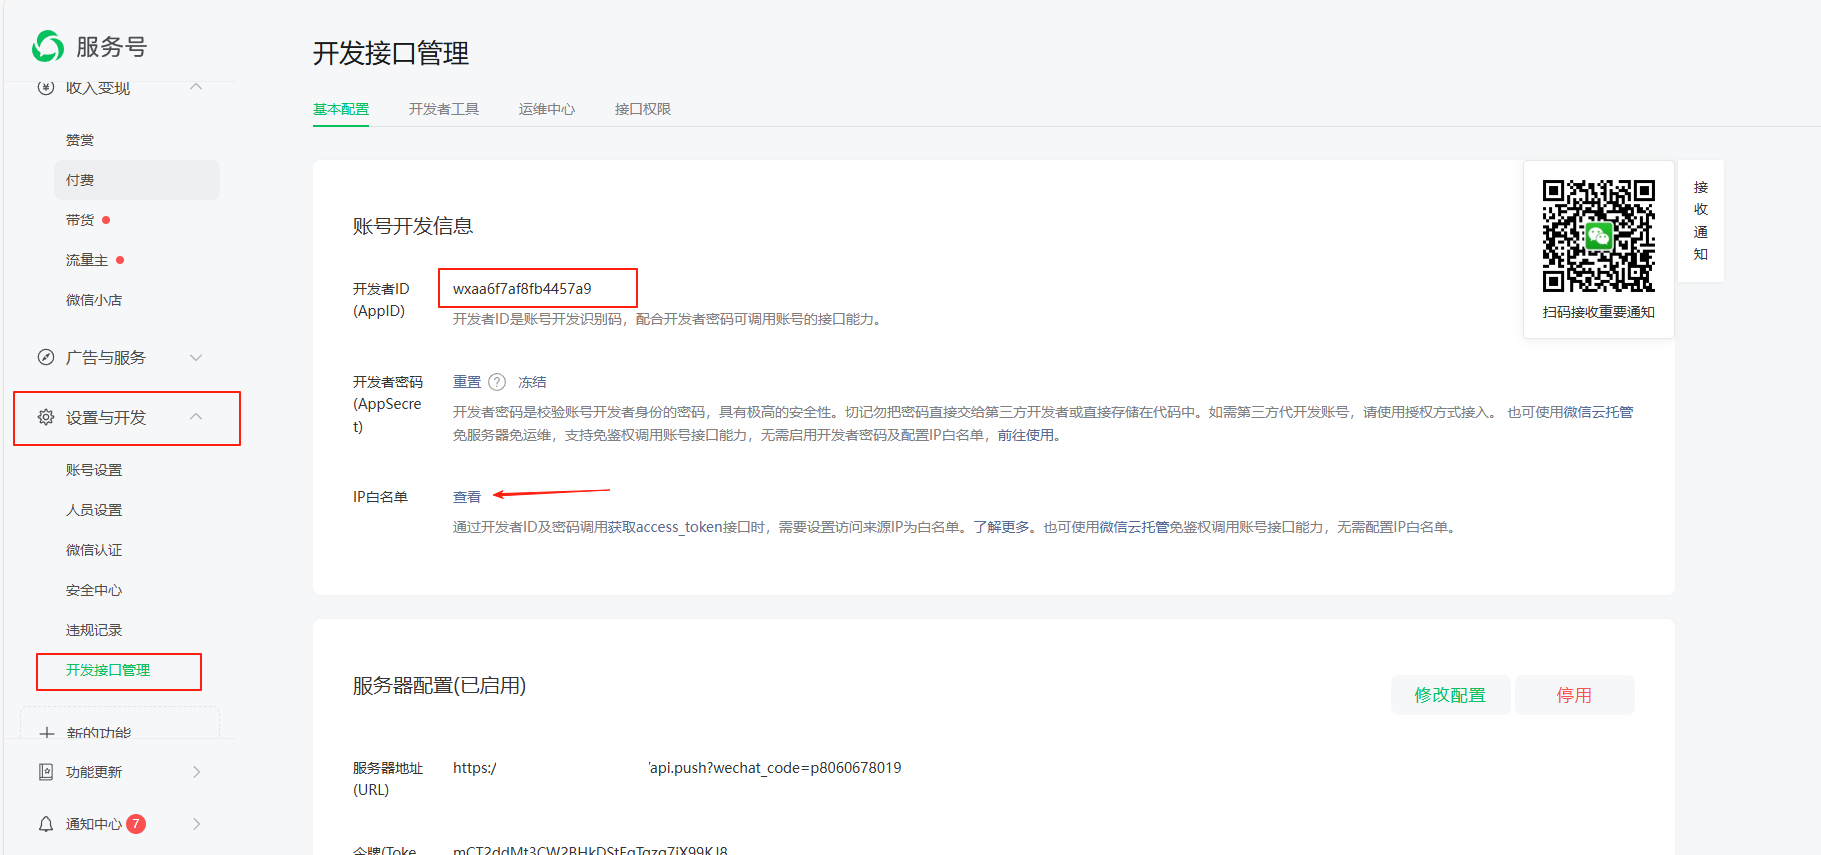Click the bell icon for 通知中心
Screen dimensions: 1821x855
coord(46,824)
